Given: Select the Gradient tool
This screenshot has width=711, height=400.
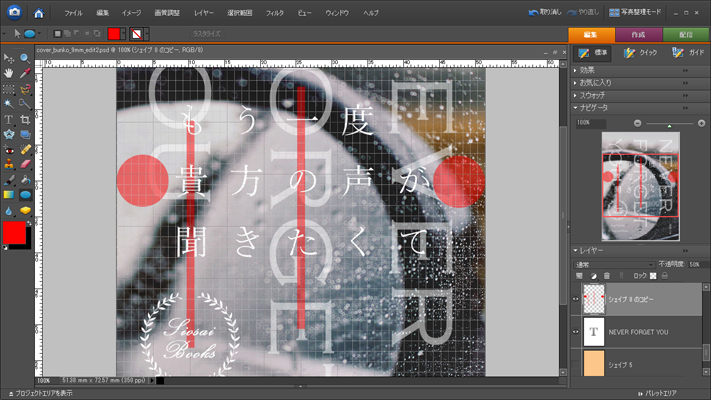Looking at the screenshot, I should [x=9, y=195].
